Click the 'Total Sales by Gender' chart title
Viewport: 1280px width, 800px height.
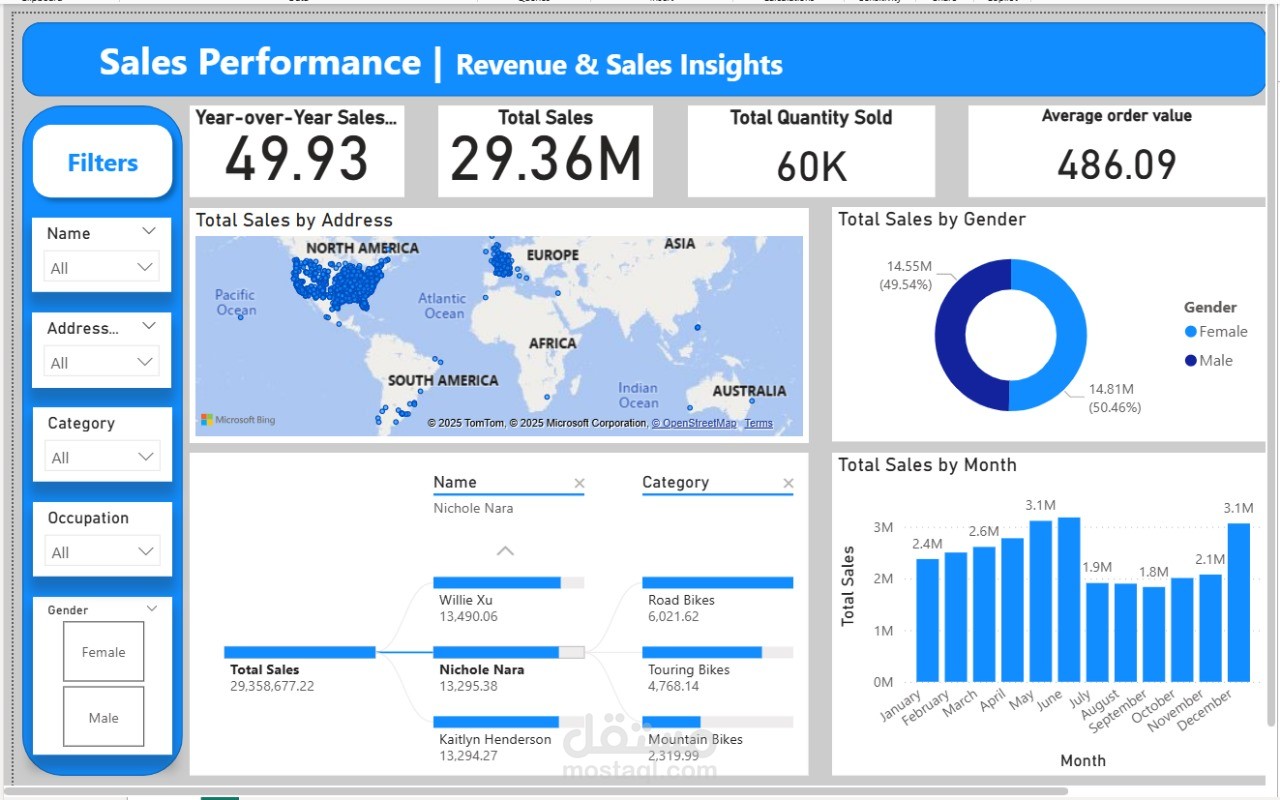[x=932, y=219]
